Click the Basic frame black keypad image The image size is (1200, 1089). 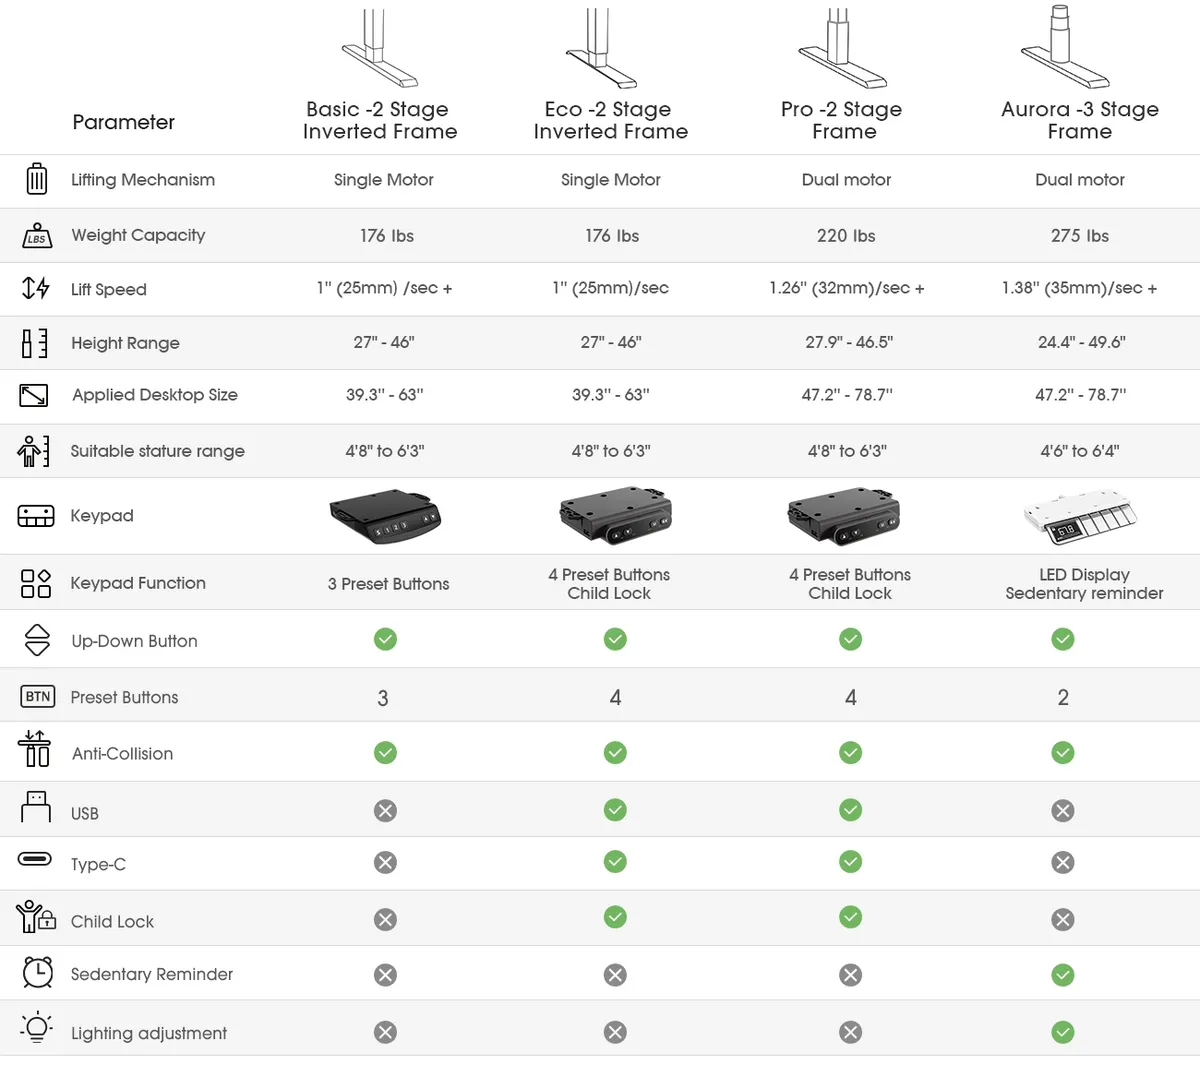coord(385,516)
